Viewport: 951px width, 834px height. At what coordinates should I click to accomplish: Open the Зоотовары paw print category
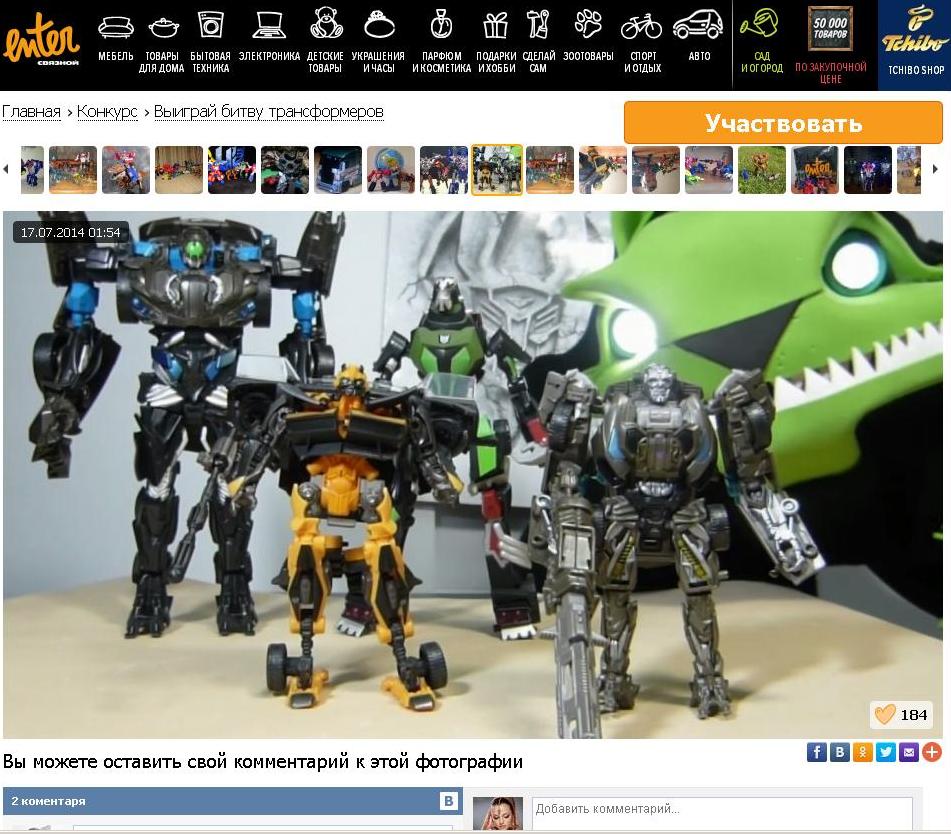588,36
